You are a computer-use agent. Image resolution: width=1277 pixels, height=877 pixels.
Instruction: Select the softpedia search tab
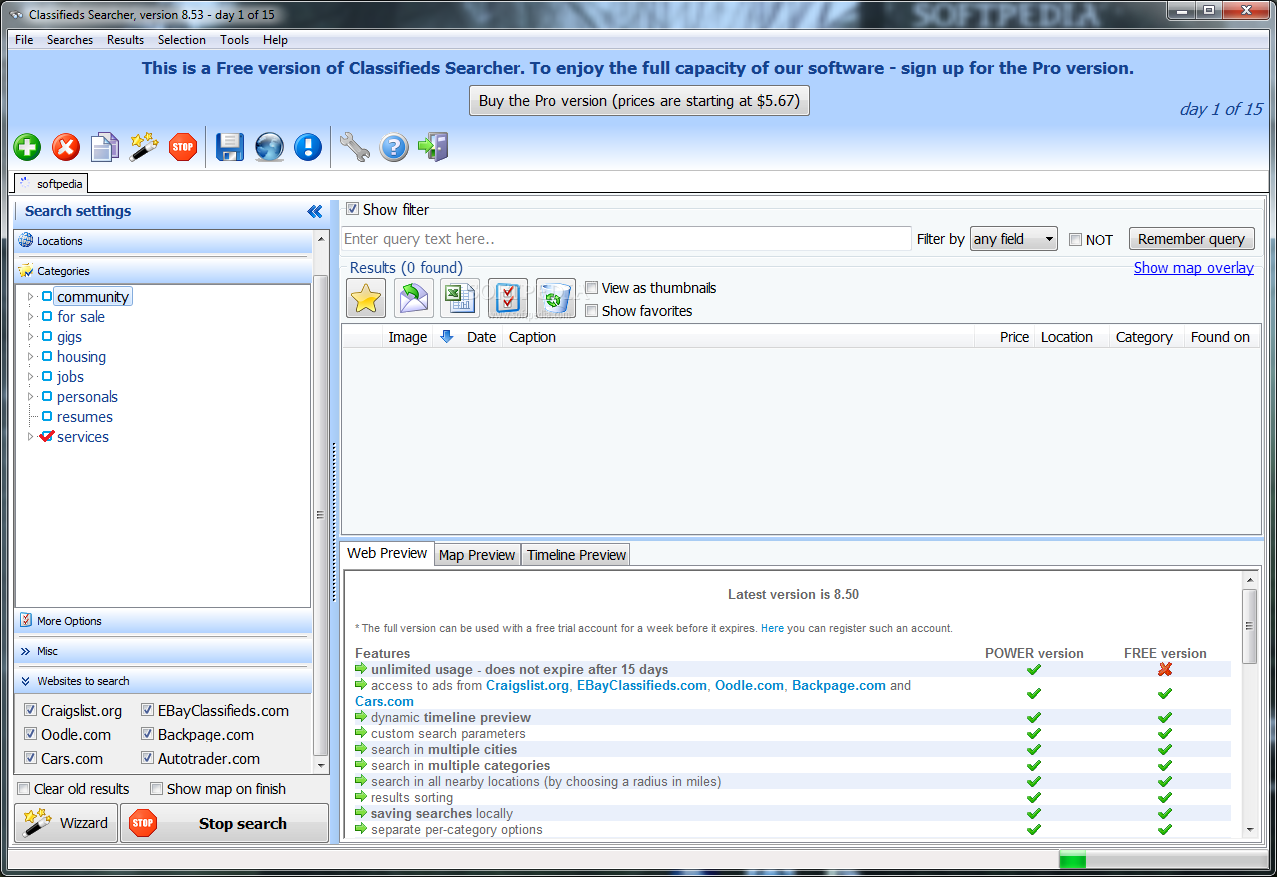[x=51, y=183]
